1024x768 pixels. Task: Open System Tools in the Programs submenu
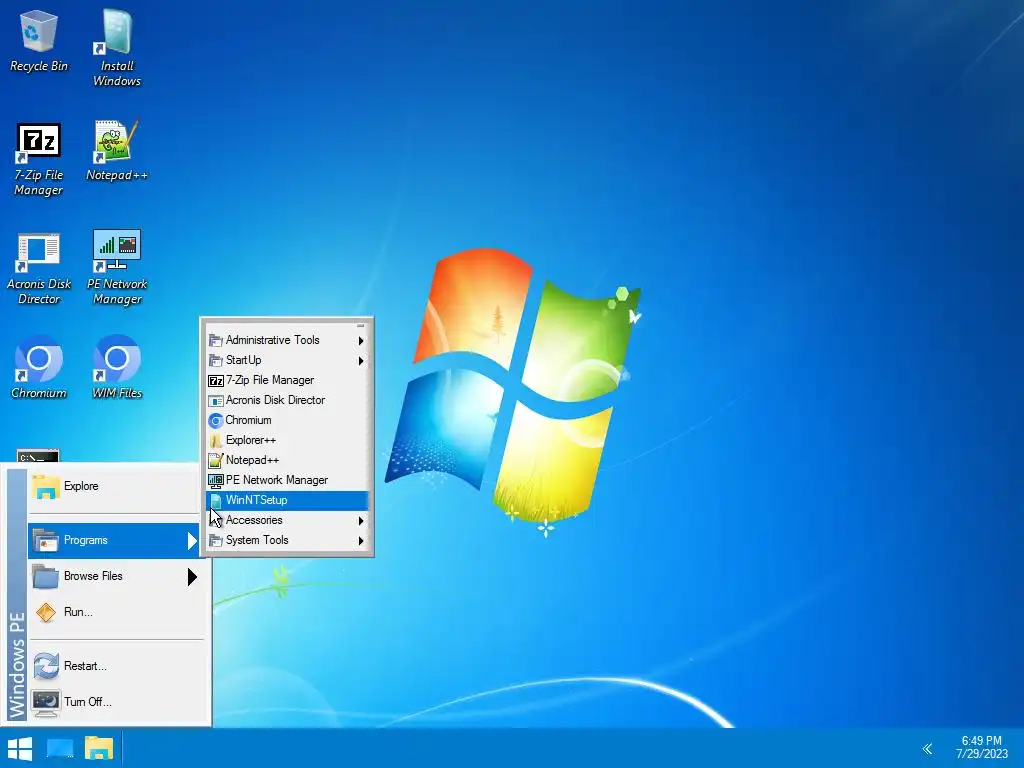[287, 540]
